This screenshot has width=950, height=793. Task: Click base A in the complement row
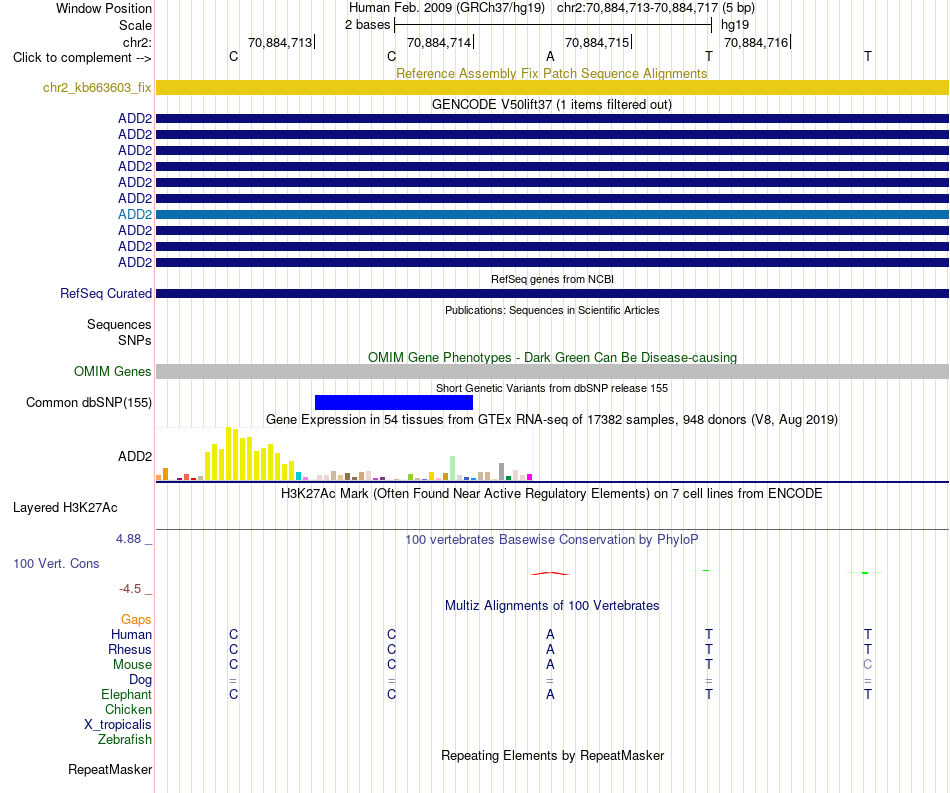[x=550, y=56]
